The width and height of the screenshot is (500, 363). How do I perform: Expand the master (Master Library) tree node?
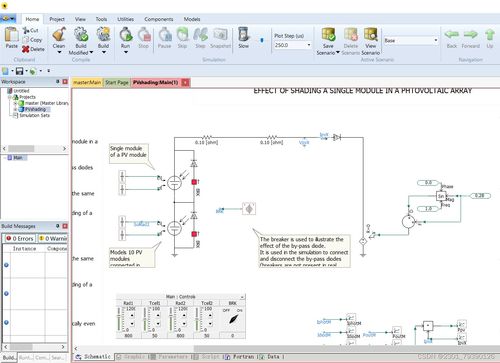[15, 103]
